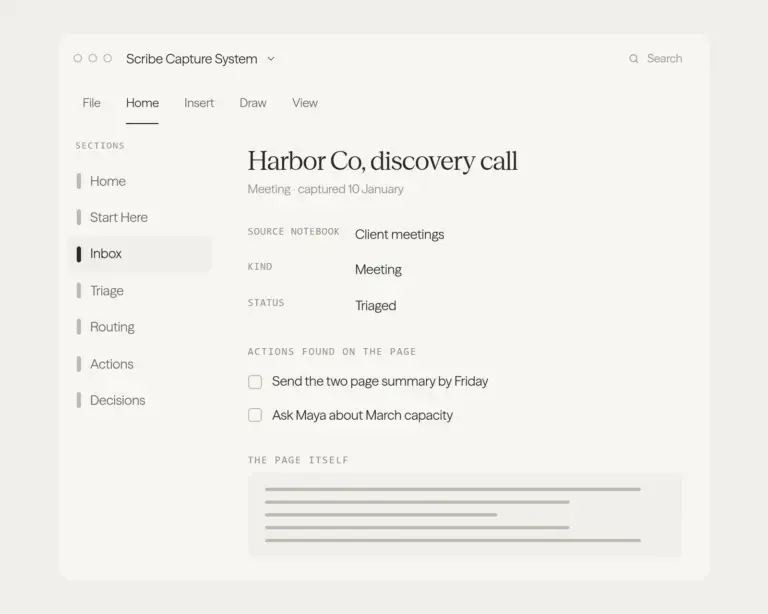Open the Decisions section
This screenshot has width=768, height=614.
[x=140, y=401]
